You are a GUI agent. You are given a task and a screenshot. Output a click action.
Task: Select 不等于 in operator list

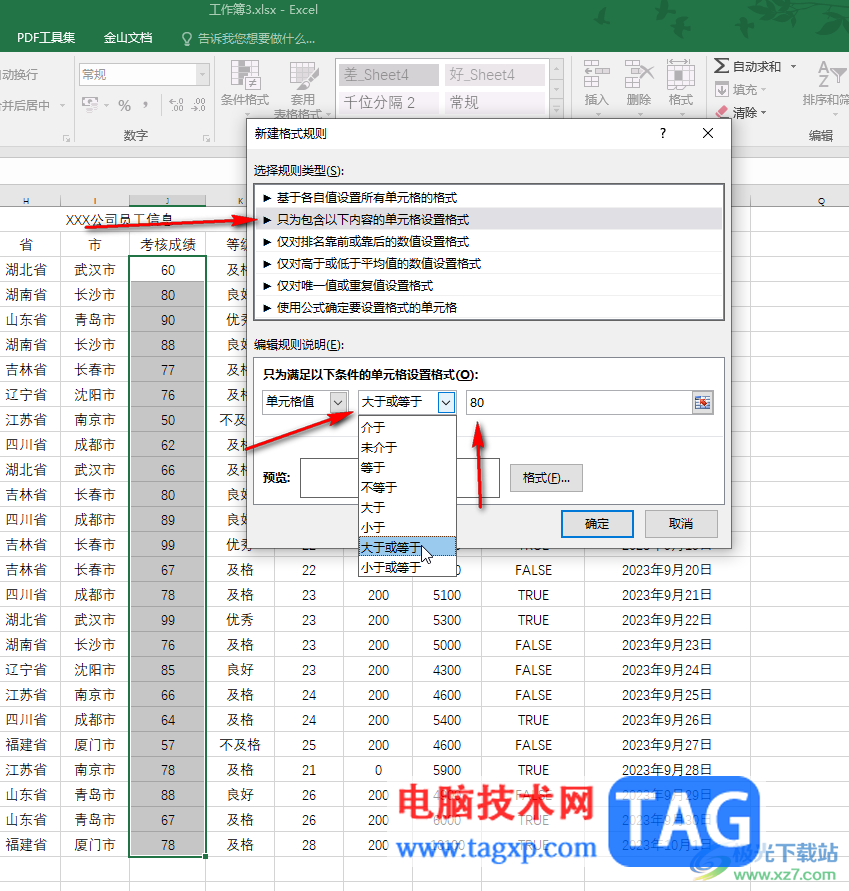click(407, 487)
